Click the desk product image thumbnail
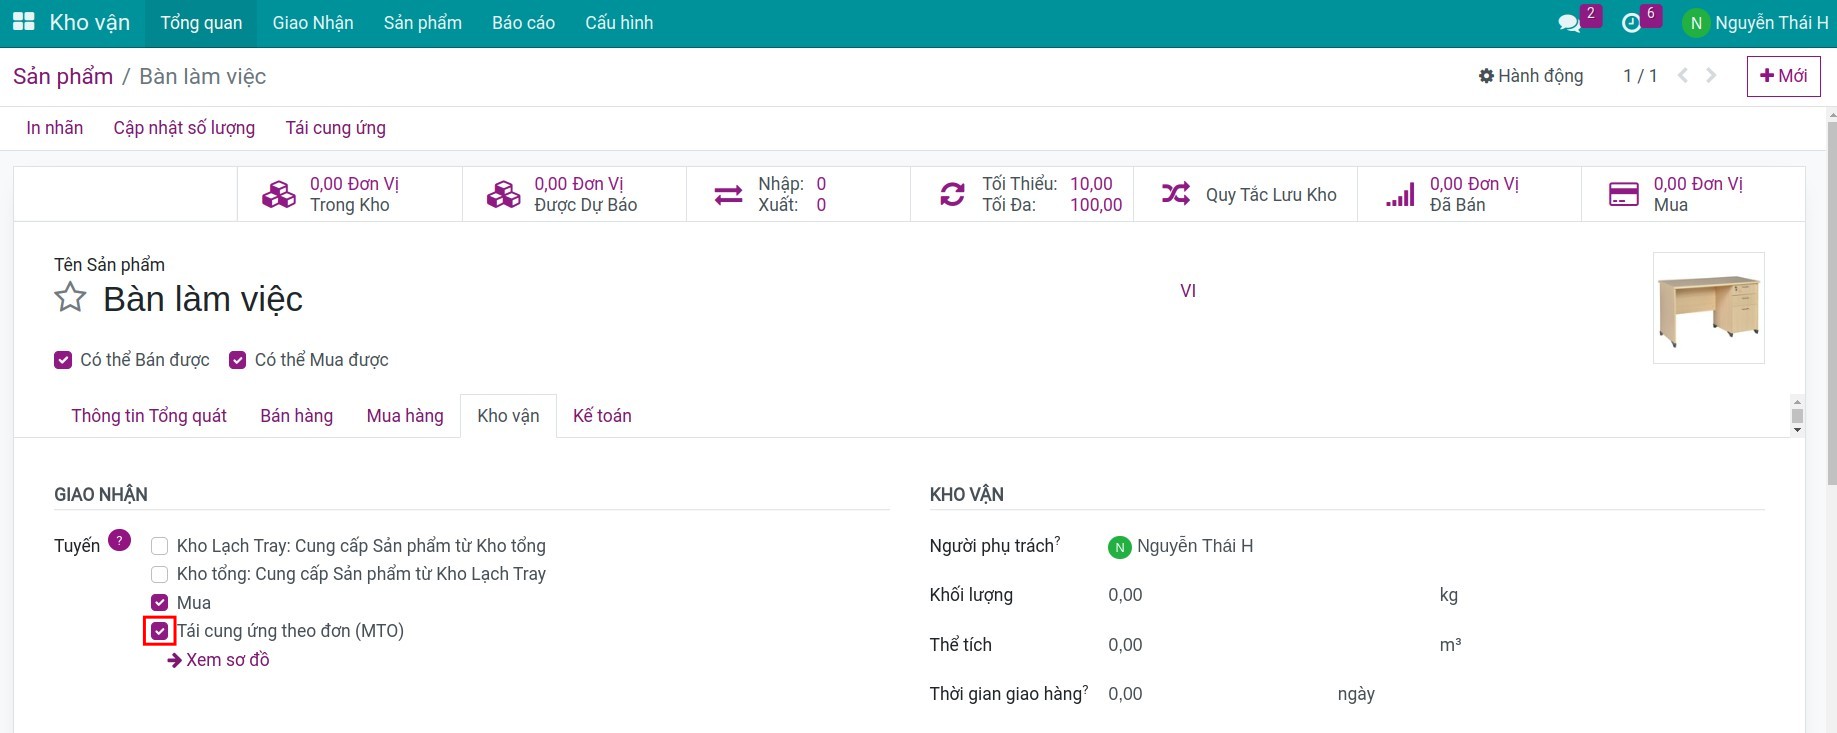Screen dimensions: 1837x733 1708,308
